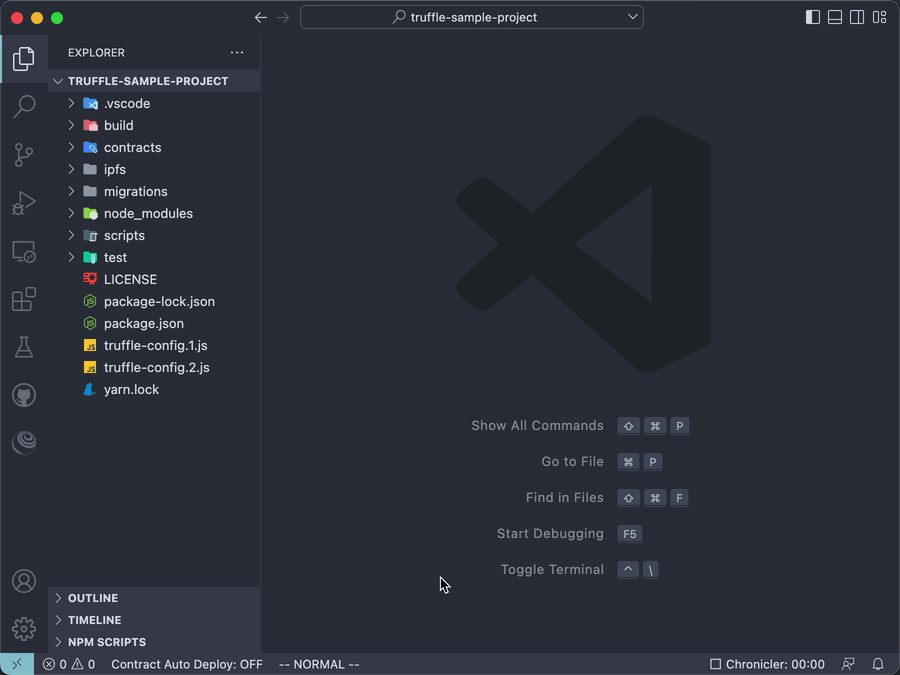Open the Run and Debug panel

pyautogui.click(x=24, y=203)
